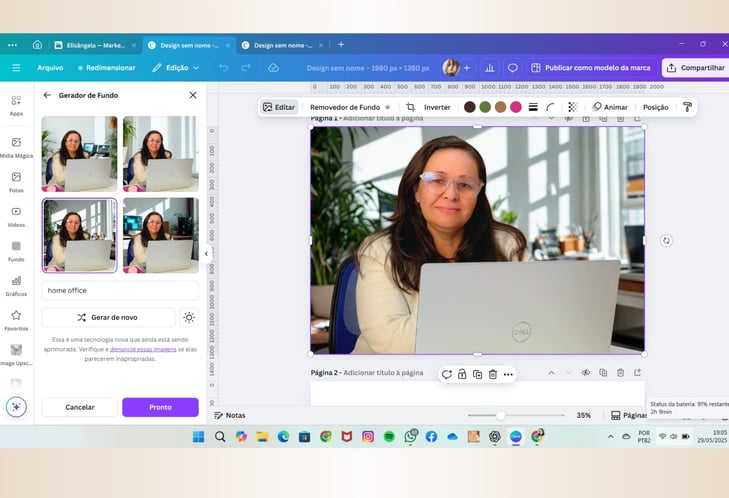Screen dimensions: 729x498
Task: Open the Favoritos sidebar panel
Action: [16, 320]
